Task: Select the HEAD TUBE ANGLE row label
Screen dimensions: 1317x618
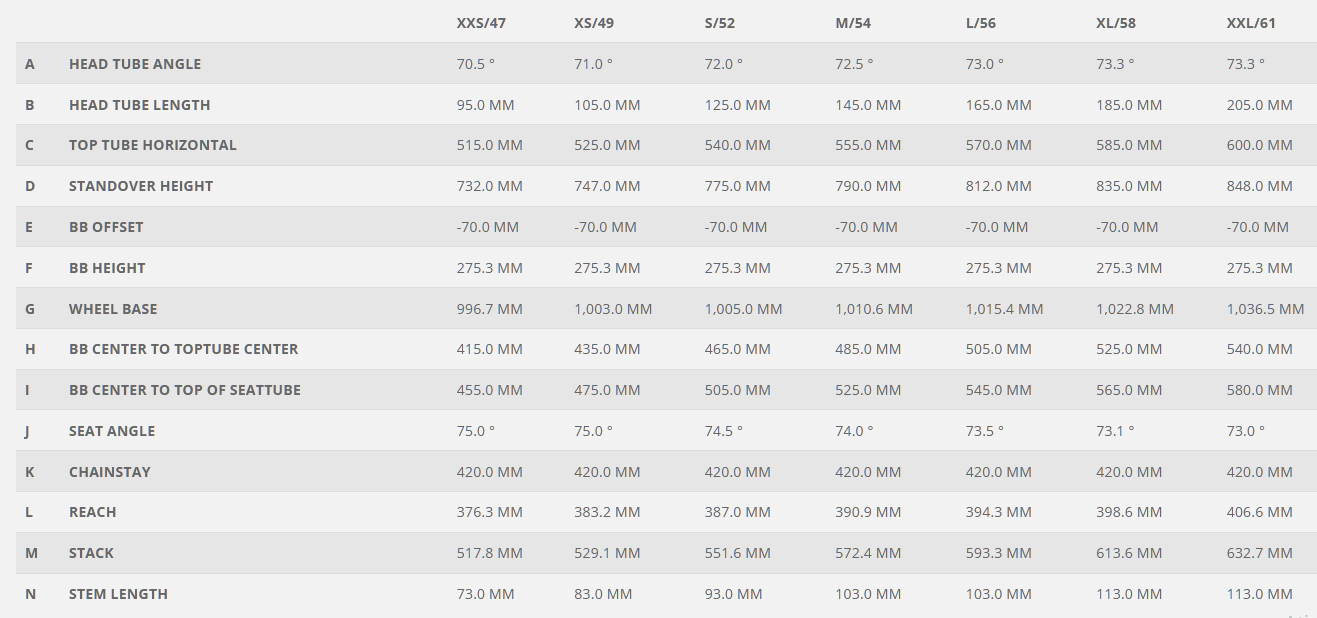Action: coord(135,64)
